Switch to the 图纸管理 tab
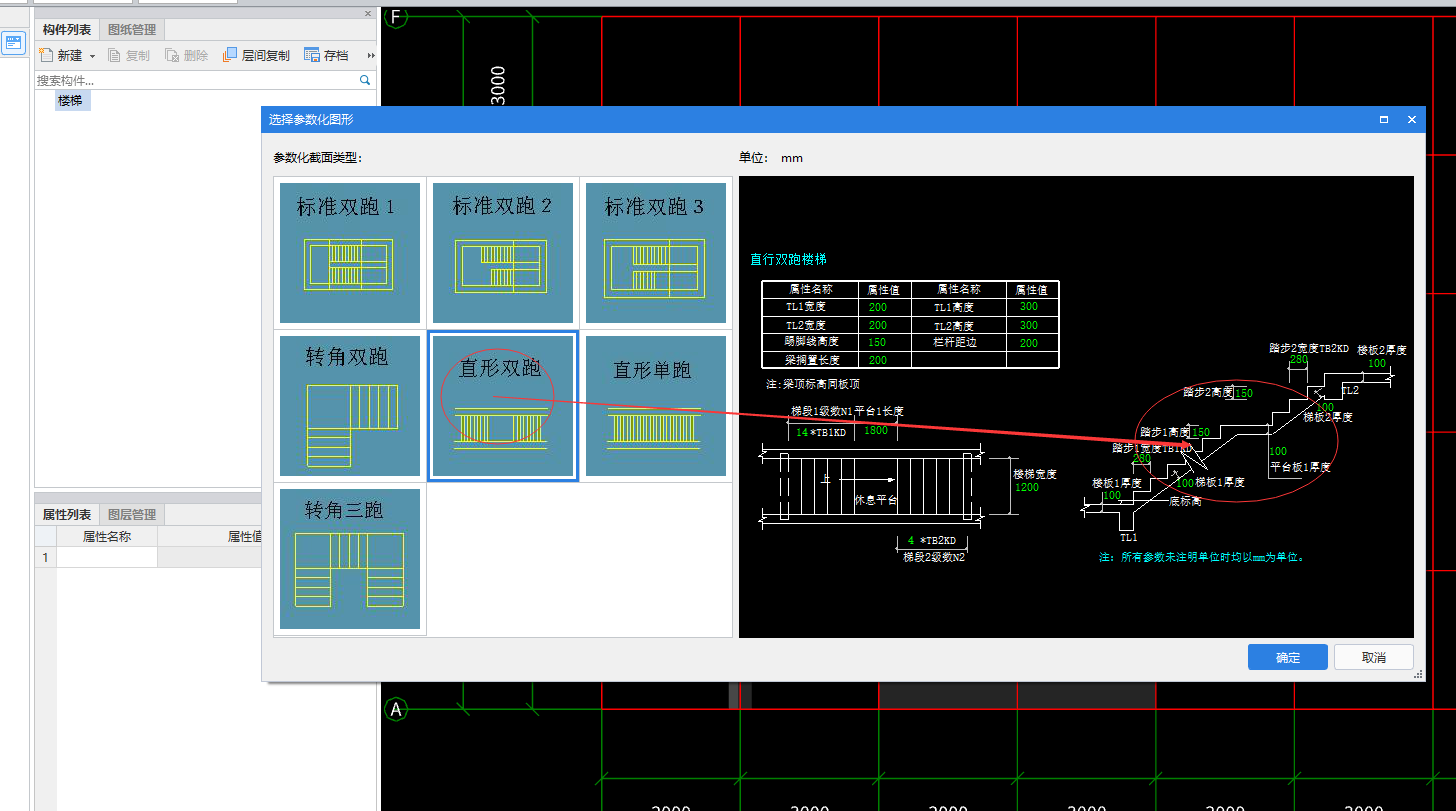The width and height of the screenshot is (1456, 811). pos(132,30)
